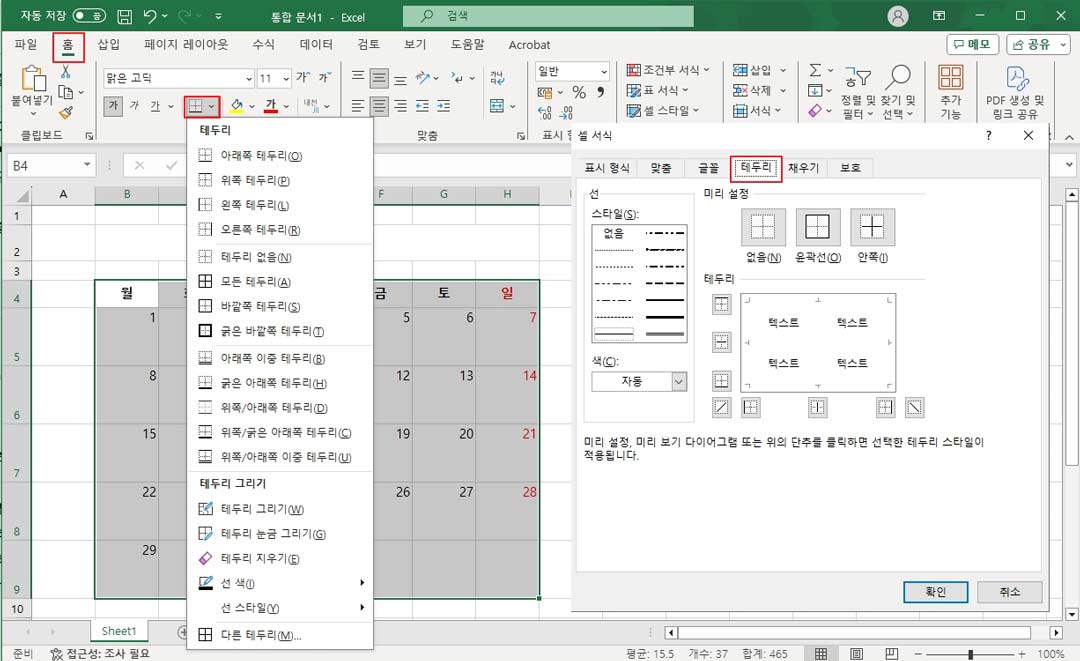Click the align right icon

pyautogui.click(x=400, y=106)
